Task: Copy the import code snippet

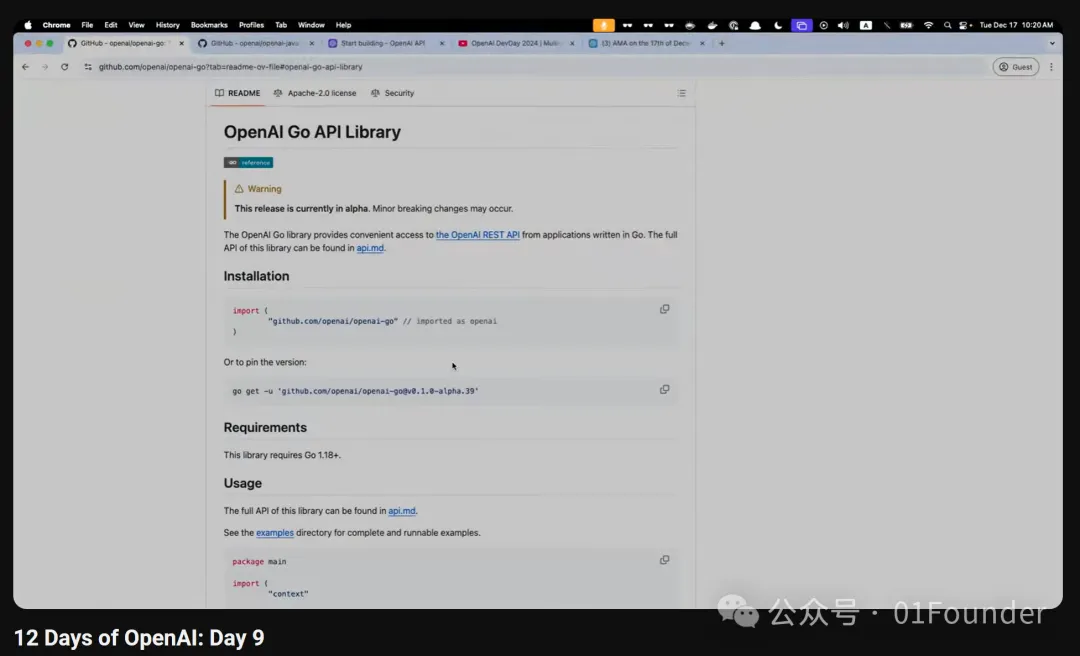Action: coord(665,309)
